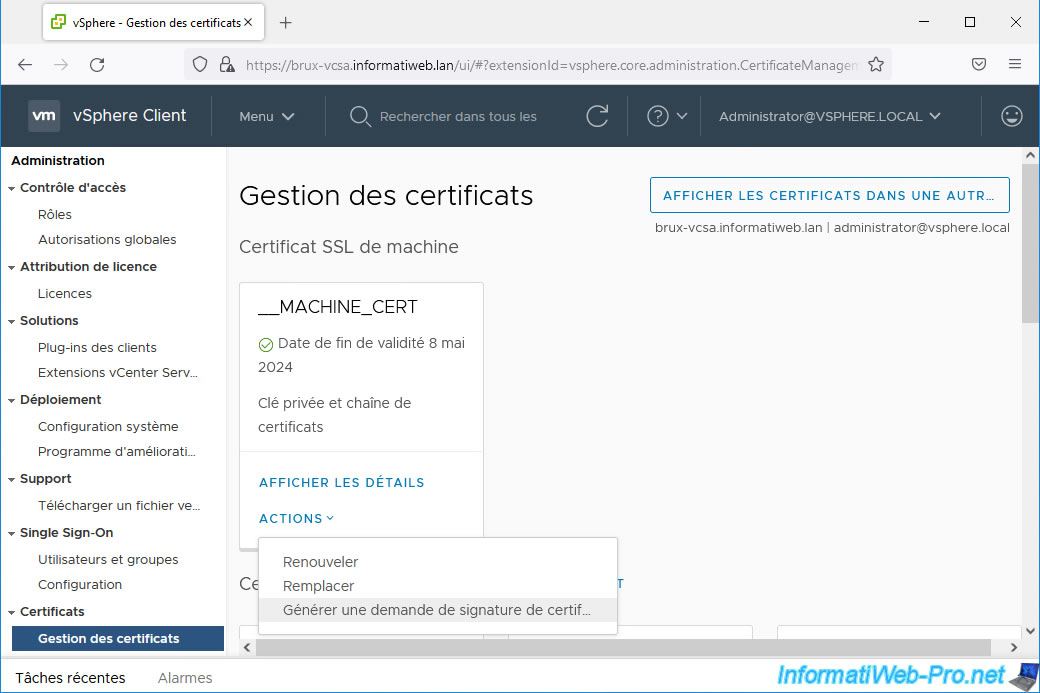This screenshot has height=693, width=1040.
Task: Open the Firefox hamburger menu
Action: tap(1015, 64)
